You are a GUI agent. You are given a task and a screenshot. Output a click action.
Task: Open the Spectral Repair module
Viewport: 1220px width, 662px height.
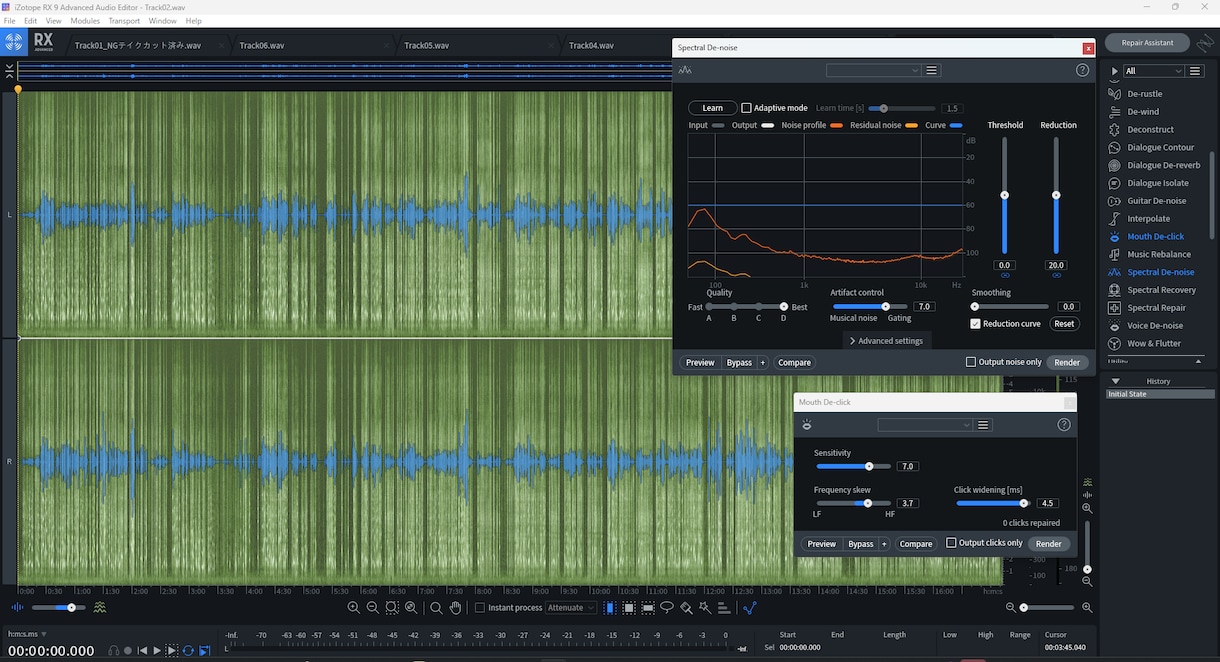[x=1156, y=308]
